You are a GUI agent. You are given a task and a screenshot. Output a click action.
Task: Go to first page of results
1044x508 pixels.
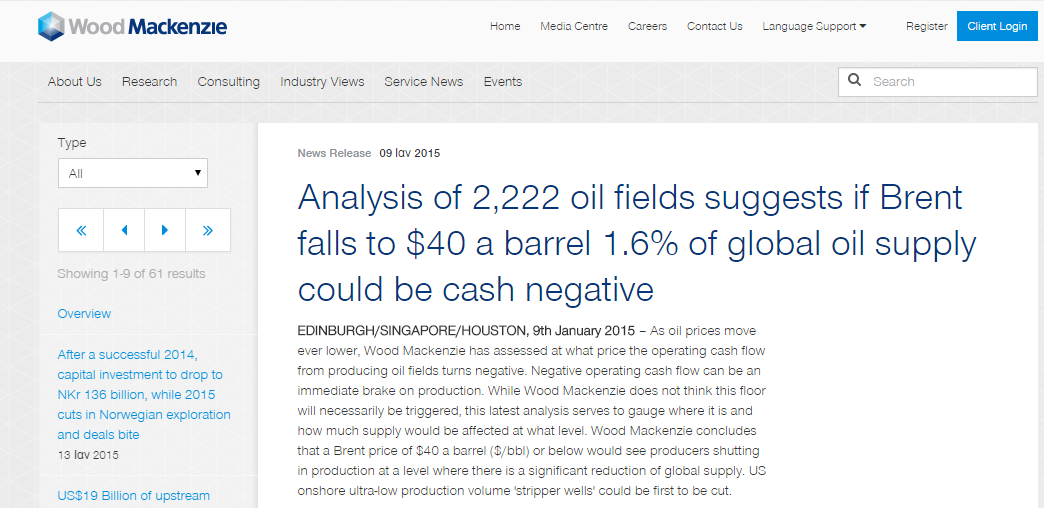(x=81, y=230)
